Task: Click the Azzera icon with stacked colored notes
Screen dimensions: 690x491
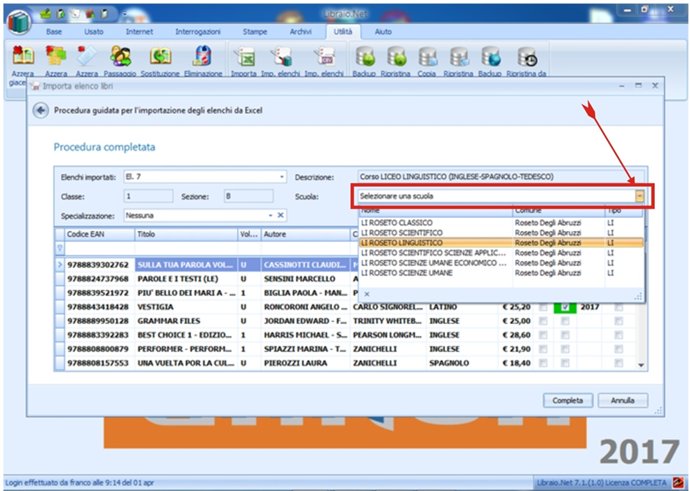Action: pyautogui.click(x=56, y=56)
